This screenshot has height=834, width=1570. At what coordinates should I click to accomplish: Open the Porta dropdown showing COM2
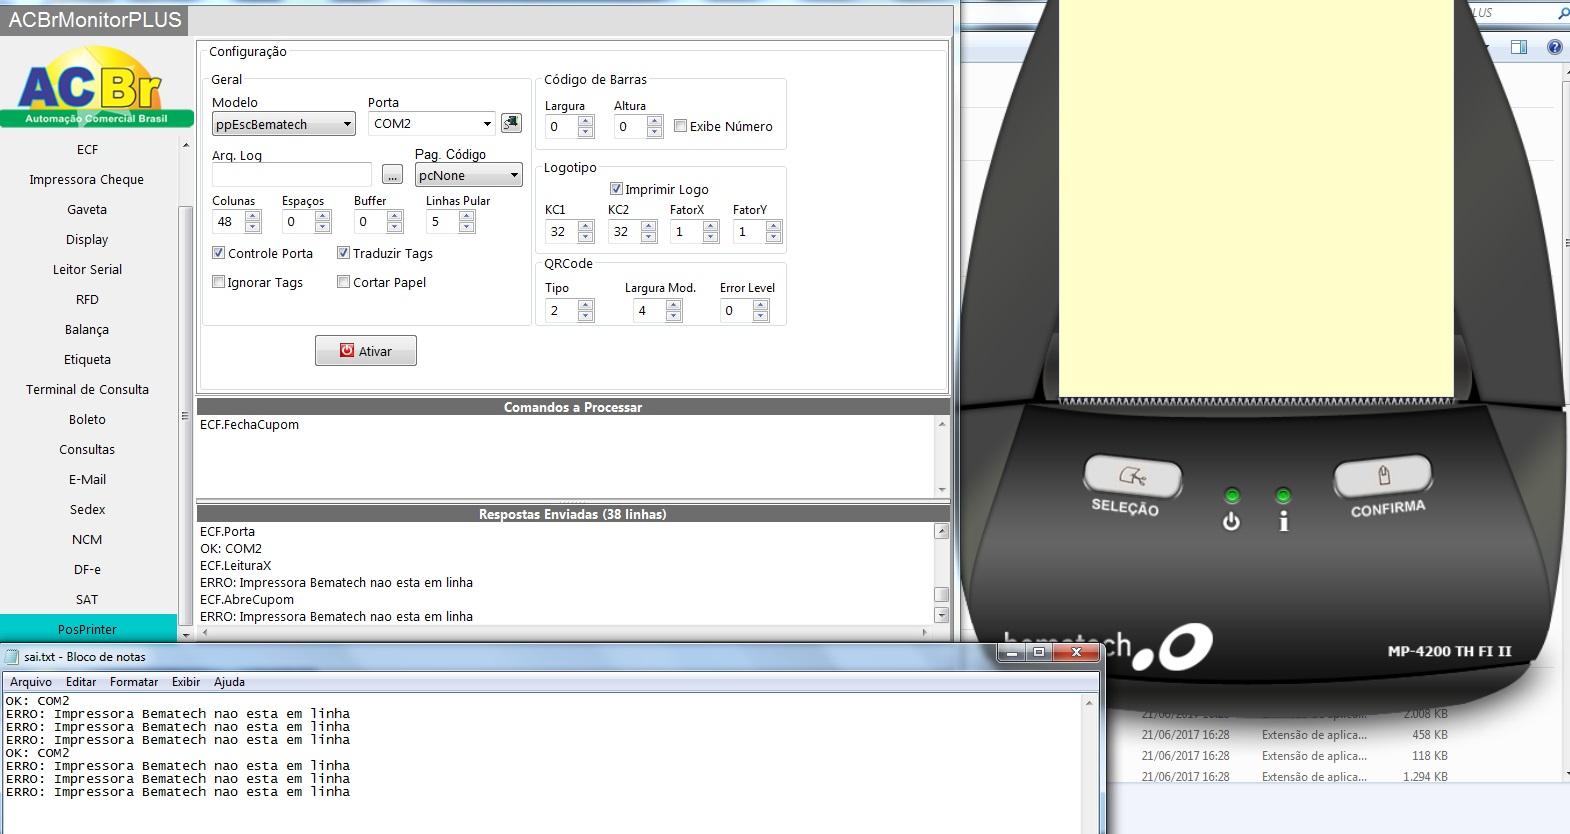[431, 123]
